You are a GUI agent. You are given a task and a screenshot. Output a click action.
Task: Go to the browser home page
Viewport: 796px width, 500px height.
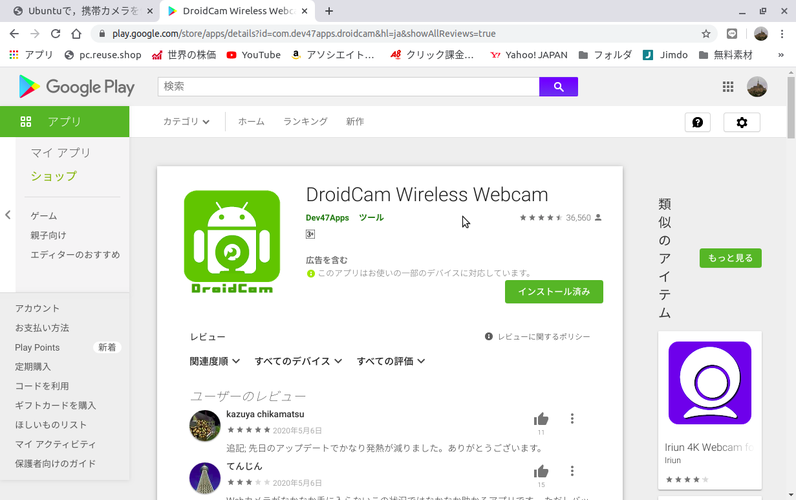click(x=76, y=34)
